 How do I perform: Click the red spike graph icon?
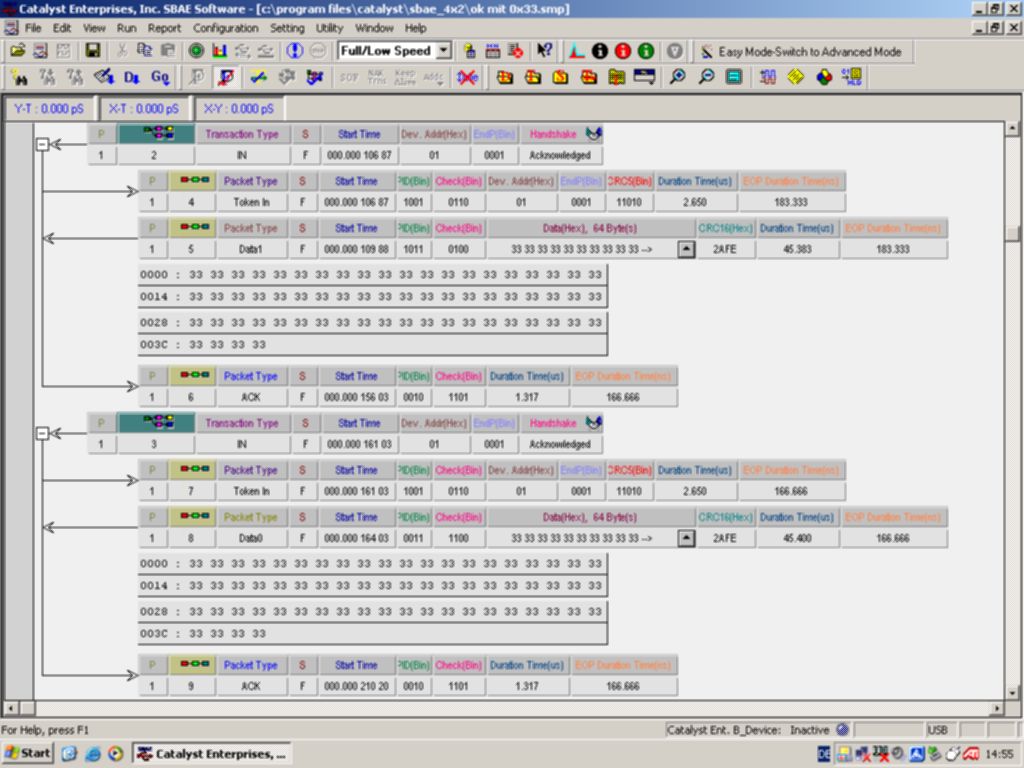[x=576, y=50]
